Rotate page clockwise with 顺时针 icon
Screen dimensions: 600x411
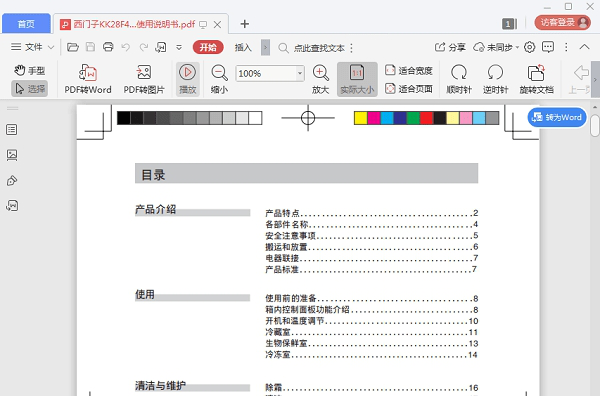pyautogui.click(x=459, y=73)
